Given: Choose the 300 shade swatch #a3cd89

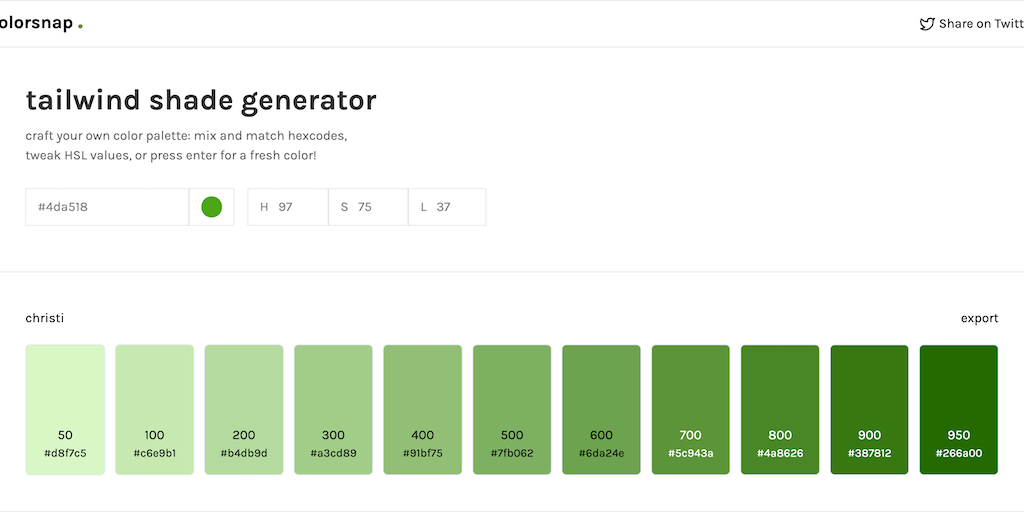Looking at the screenshot, I should tap(333, 409).
